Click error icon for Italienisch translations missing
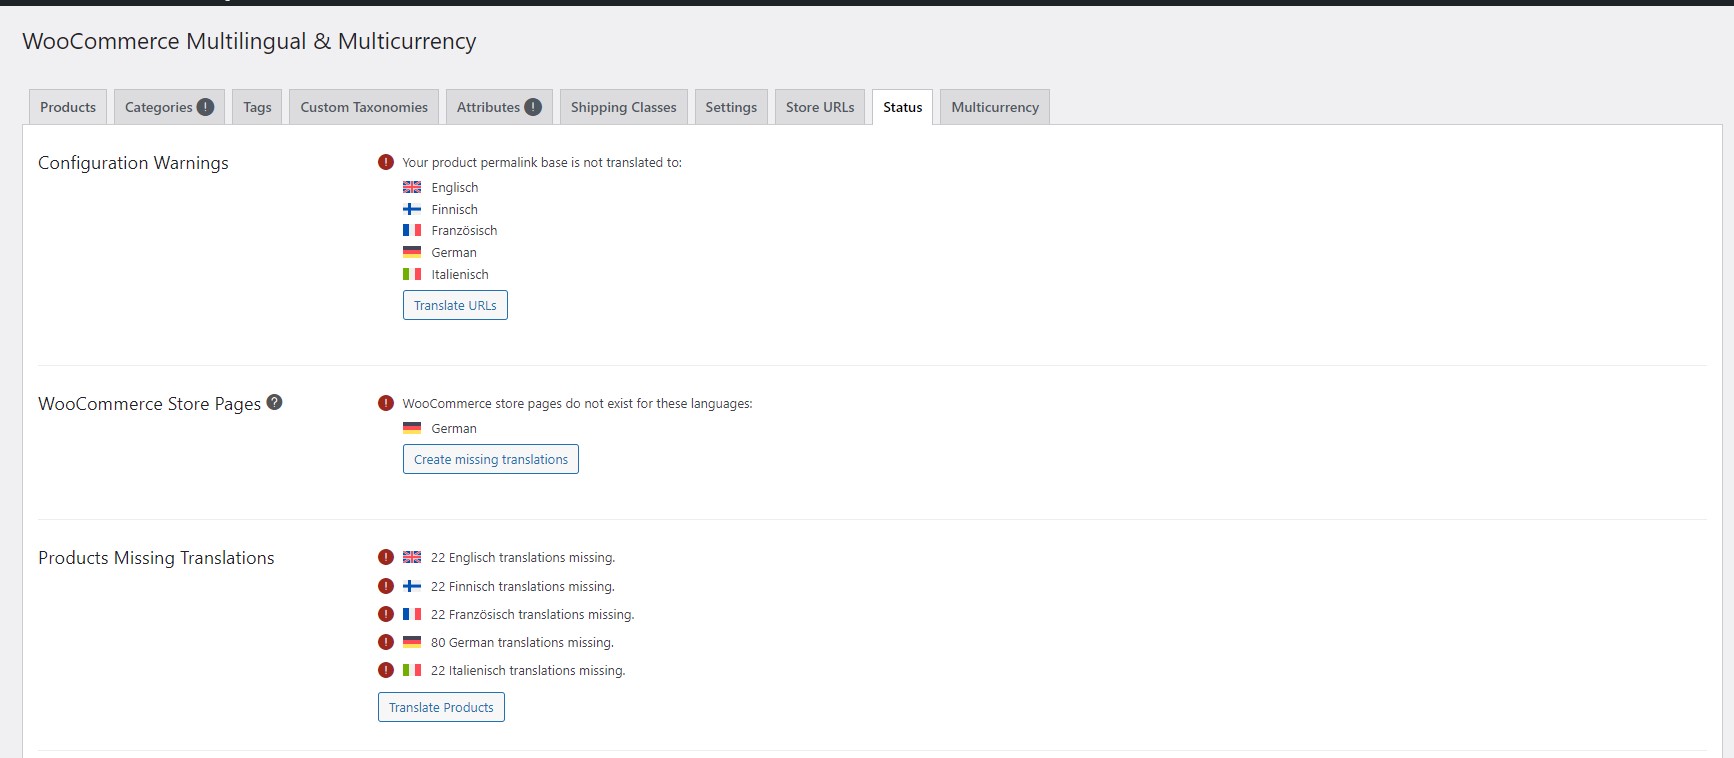Image resolution: width=1734 pixels, height=758 pixels. (386, 670)
